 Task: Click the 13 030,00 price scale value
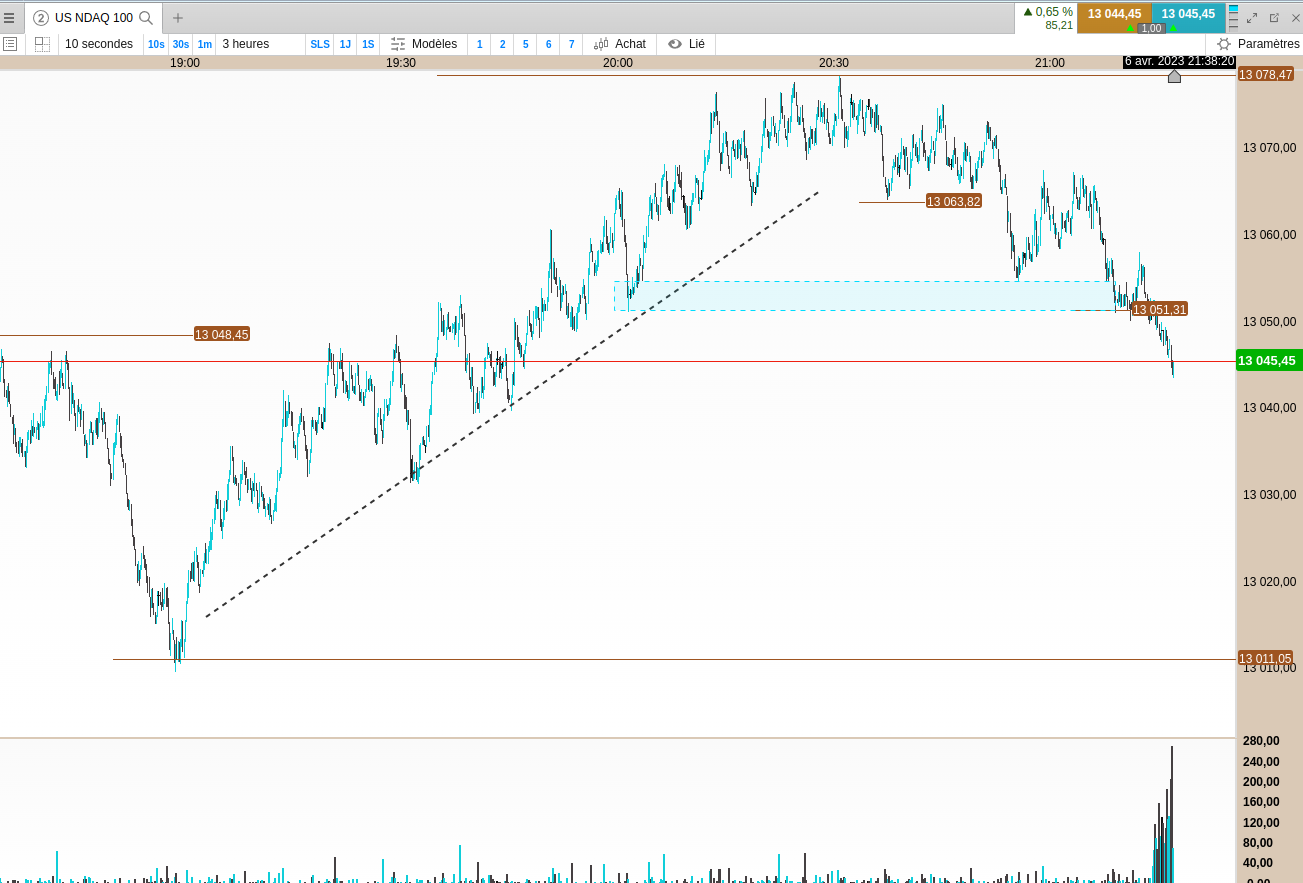pos(1269,495)
